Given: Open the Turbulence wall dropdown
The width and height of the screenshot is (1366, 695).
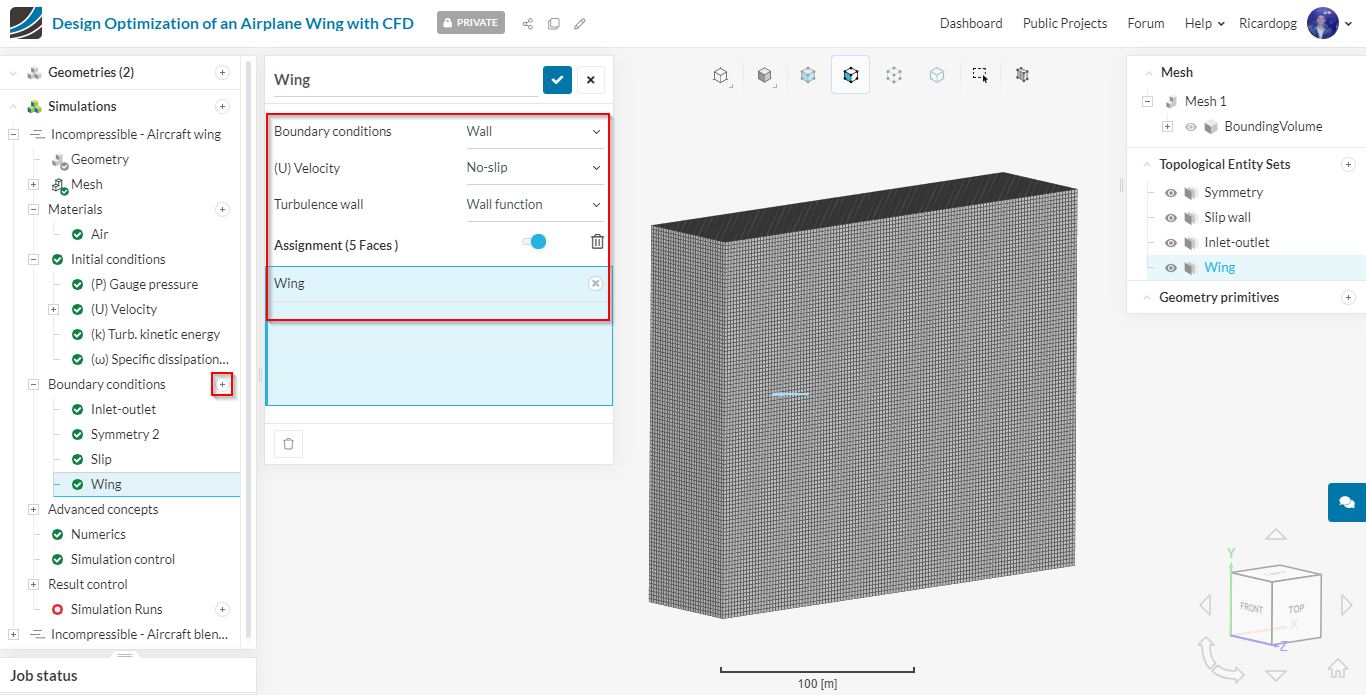Looking at the screenshot, I should click(534, 204).
